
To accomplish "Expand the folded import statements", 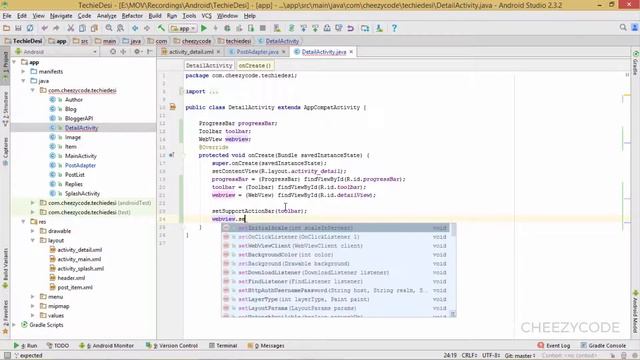I will (182, 91).
